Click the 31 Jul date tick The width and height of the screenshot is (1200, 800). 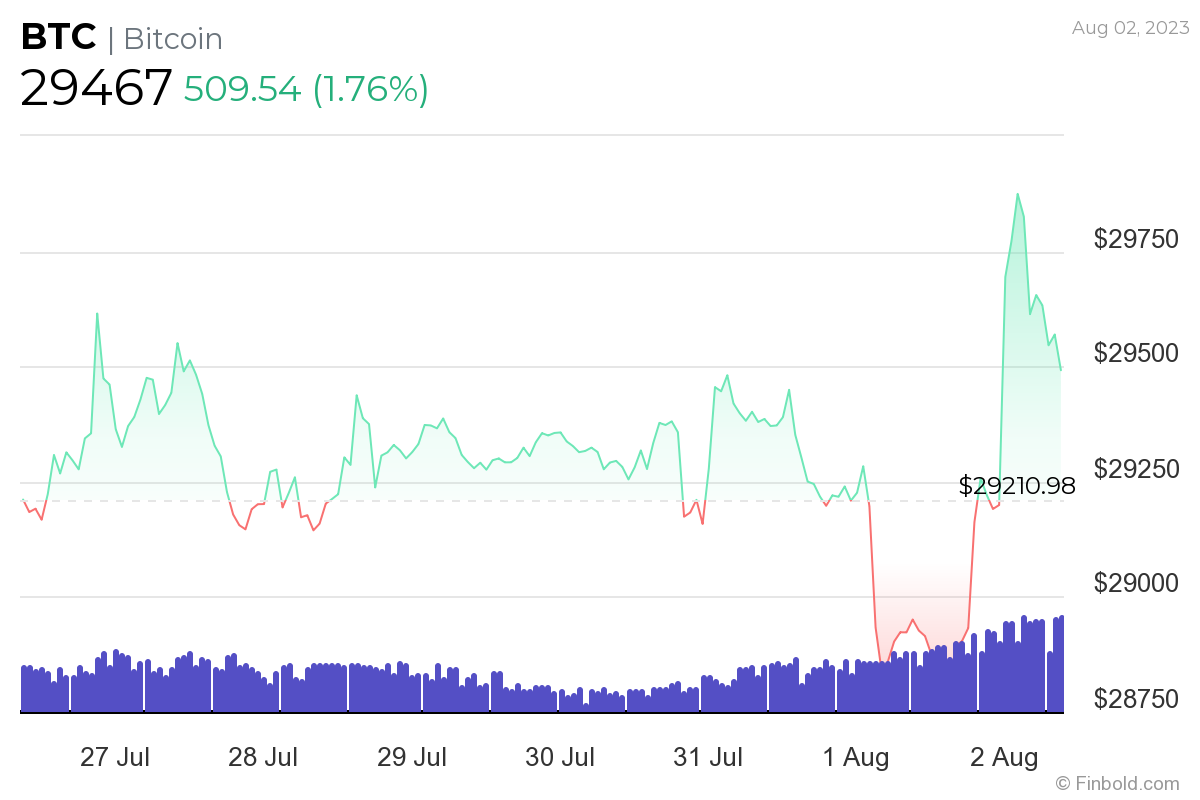click(x=708, y=757)
